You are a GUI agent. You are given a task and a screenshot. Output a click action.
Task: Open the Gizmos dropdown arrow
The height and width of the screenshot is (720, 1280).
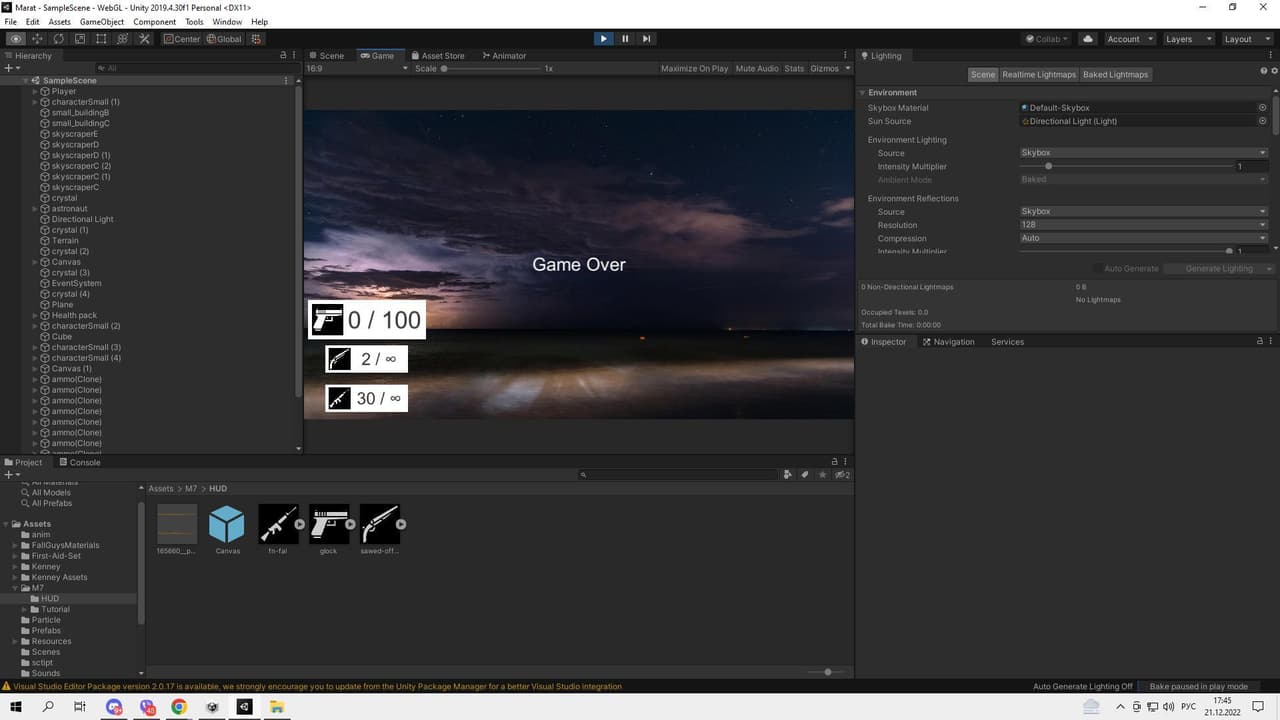tap(848, 69)
